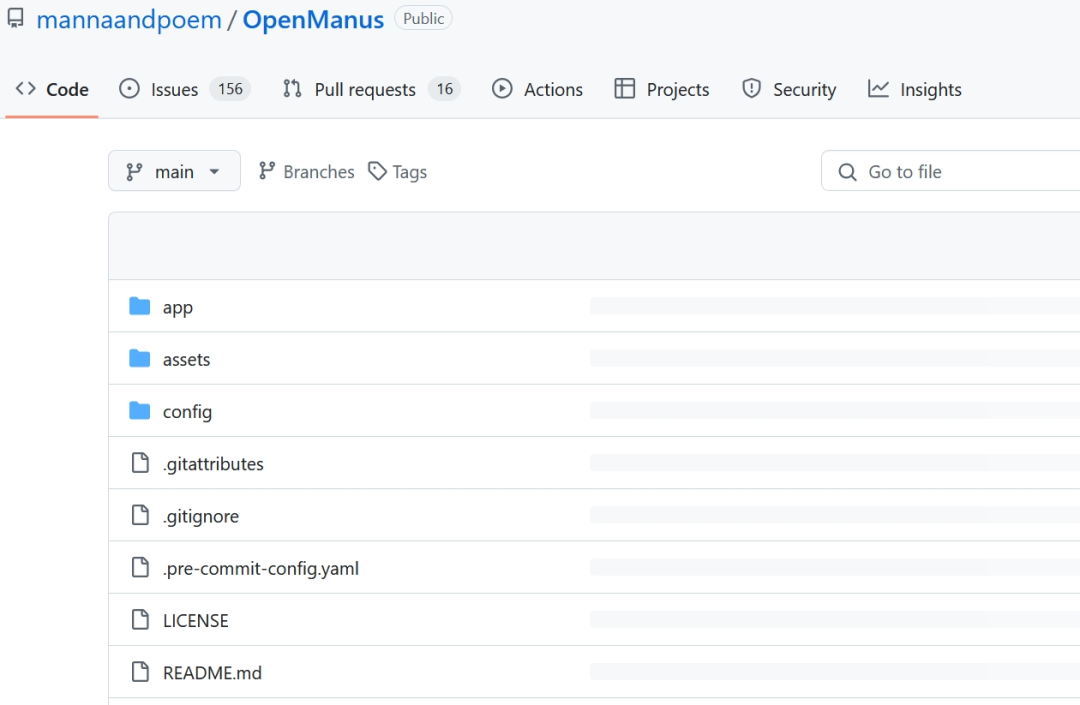Click the config folder icon

point(140,410)
